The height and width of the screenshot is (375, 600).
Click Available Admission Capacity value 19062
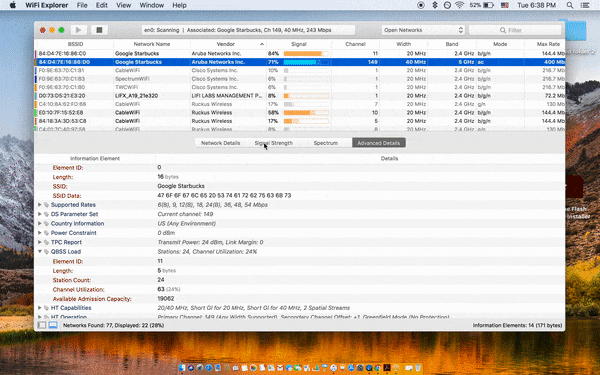(166, 298)
